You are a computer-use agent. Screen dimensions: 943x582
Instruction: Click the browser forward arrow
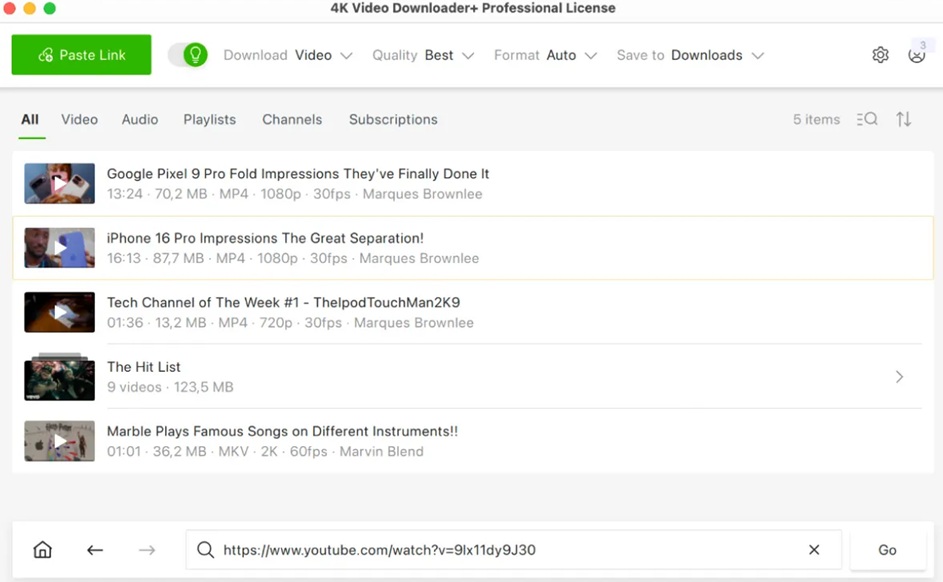click(147, 550)
